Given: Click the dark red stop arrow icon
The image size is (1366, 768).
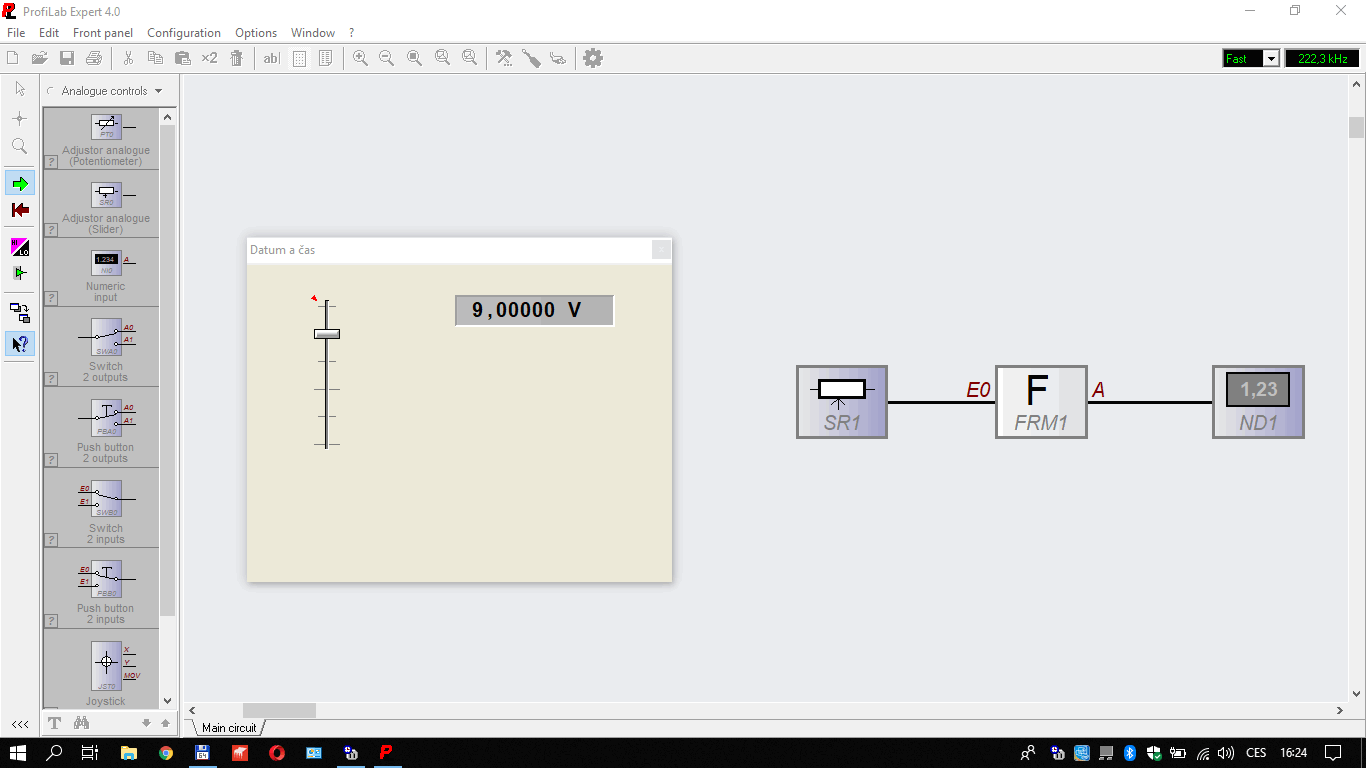Looking at the screenshot, I should (x=20, y=210).
